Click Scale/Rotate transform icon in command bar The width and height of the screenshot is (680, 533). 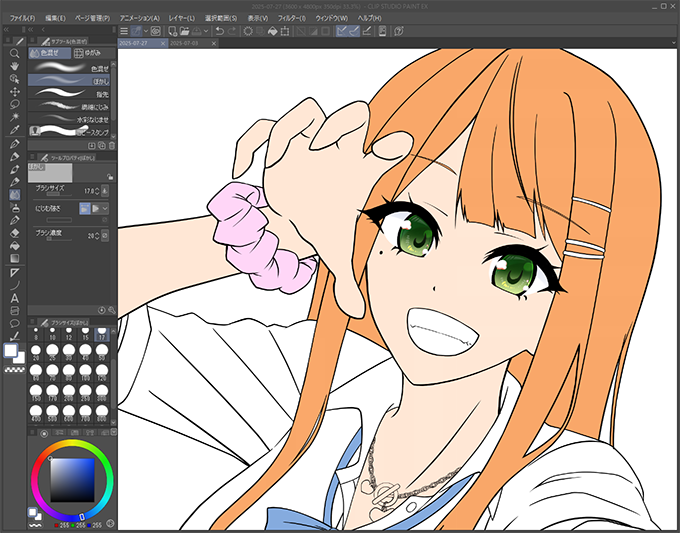pos(285,31)
